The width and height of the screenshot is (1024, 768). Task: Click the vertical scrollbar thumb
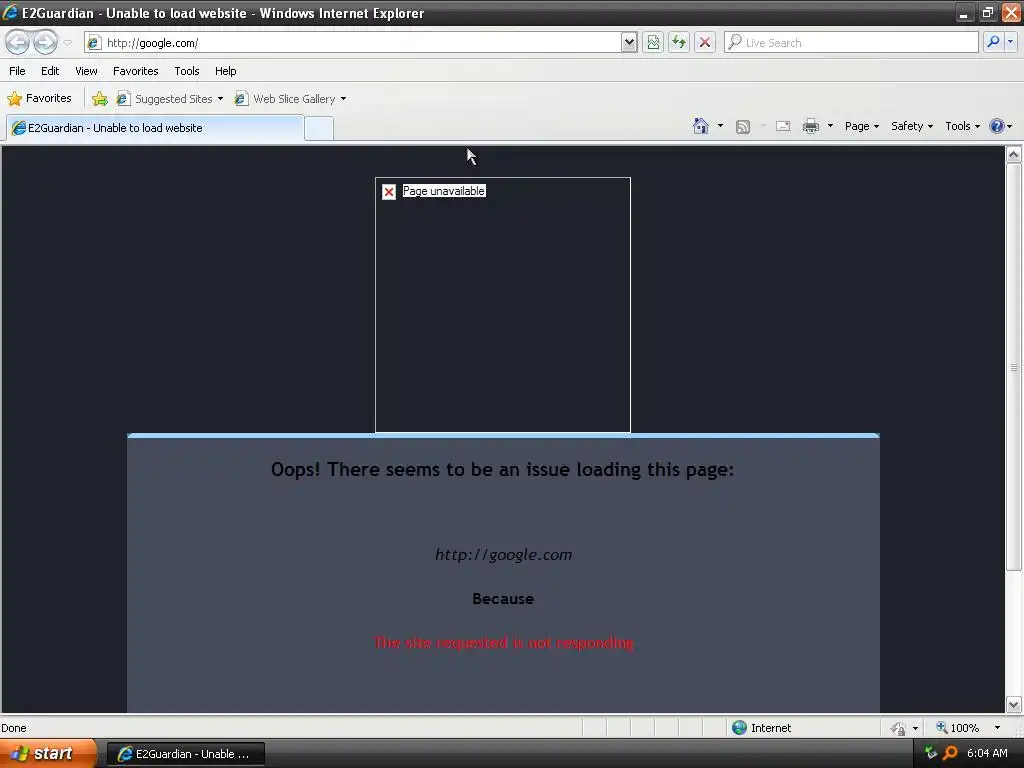pos(1014,367)
